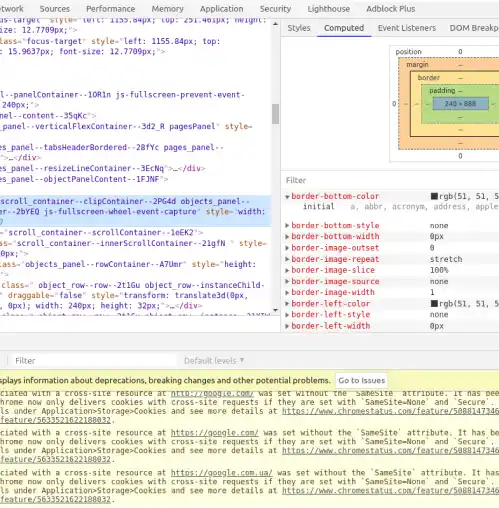This screenshot has height=508, width=499.
Task: Switch to the Styles tab
Action: (x=299, y=28)
